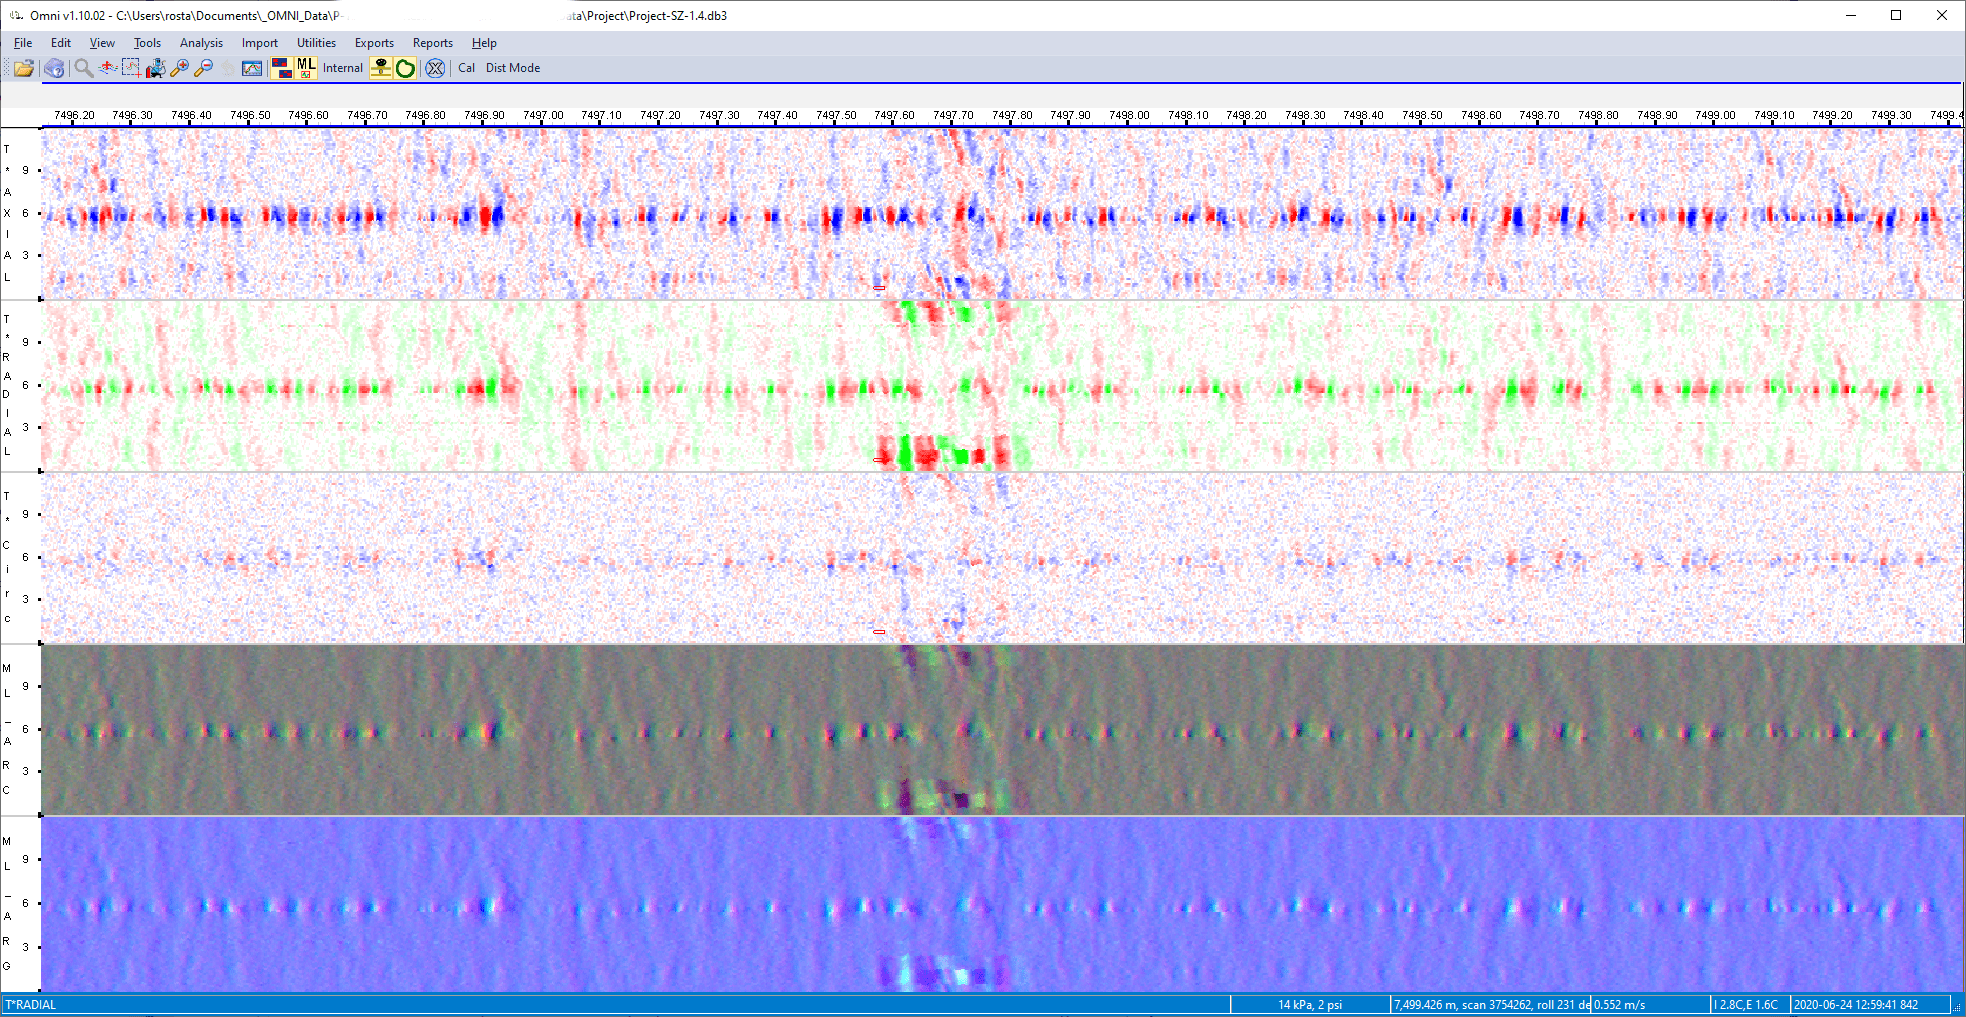Click the small red marker in the T*RADIAL panel
1966x1017 pixels.
(x=879, y=460)
